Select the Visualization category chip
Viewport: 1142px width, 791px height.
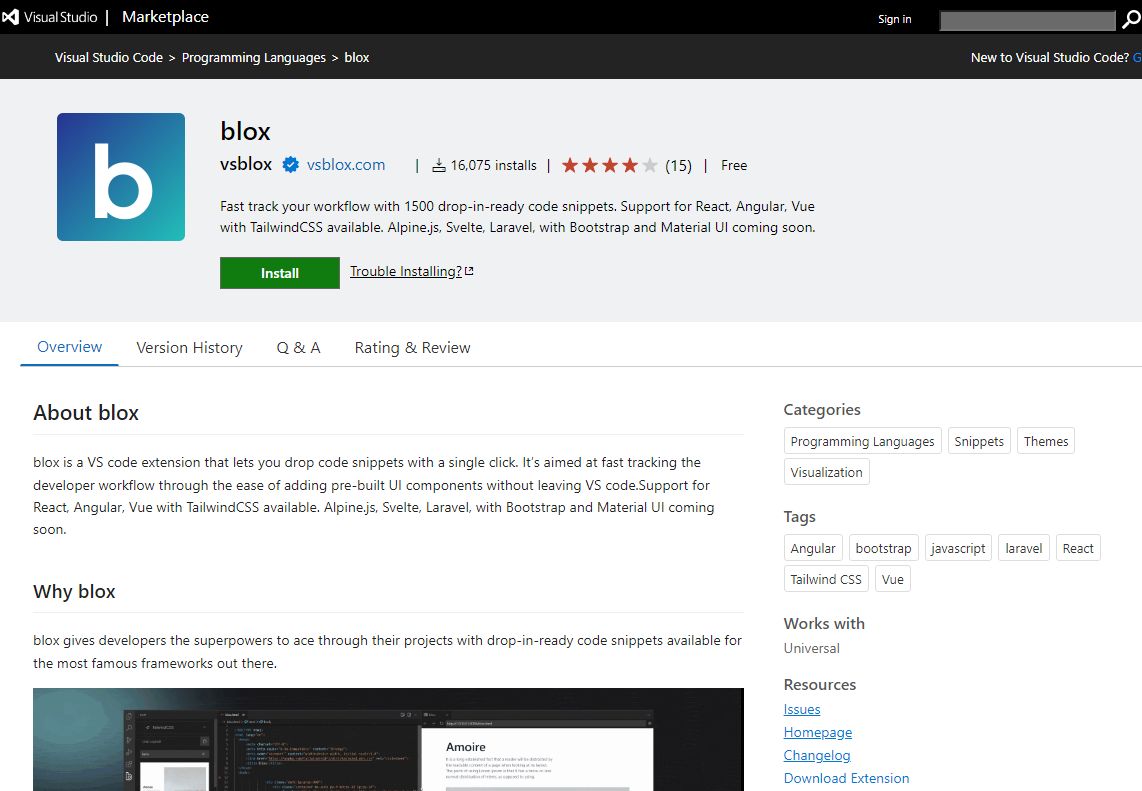827,472
